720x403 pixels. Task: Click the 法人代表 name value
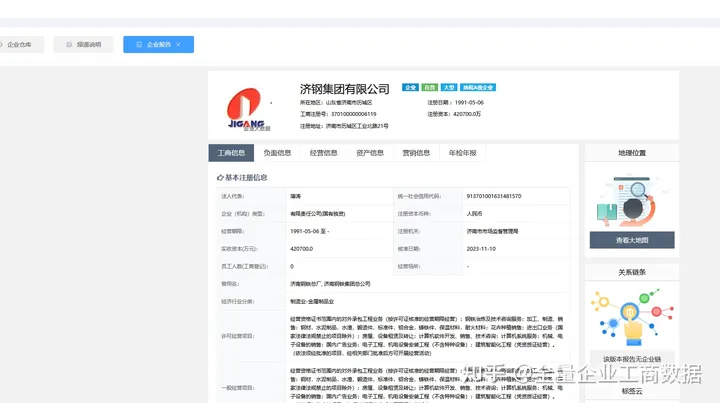(295, 196)
